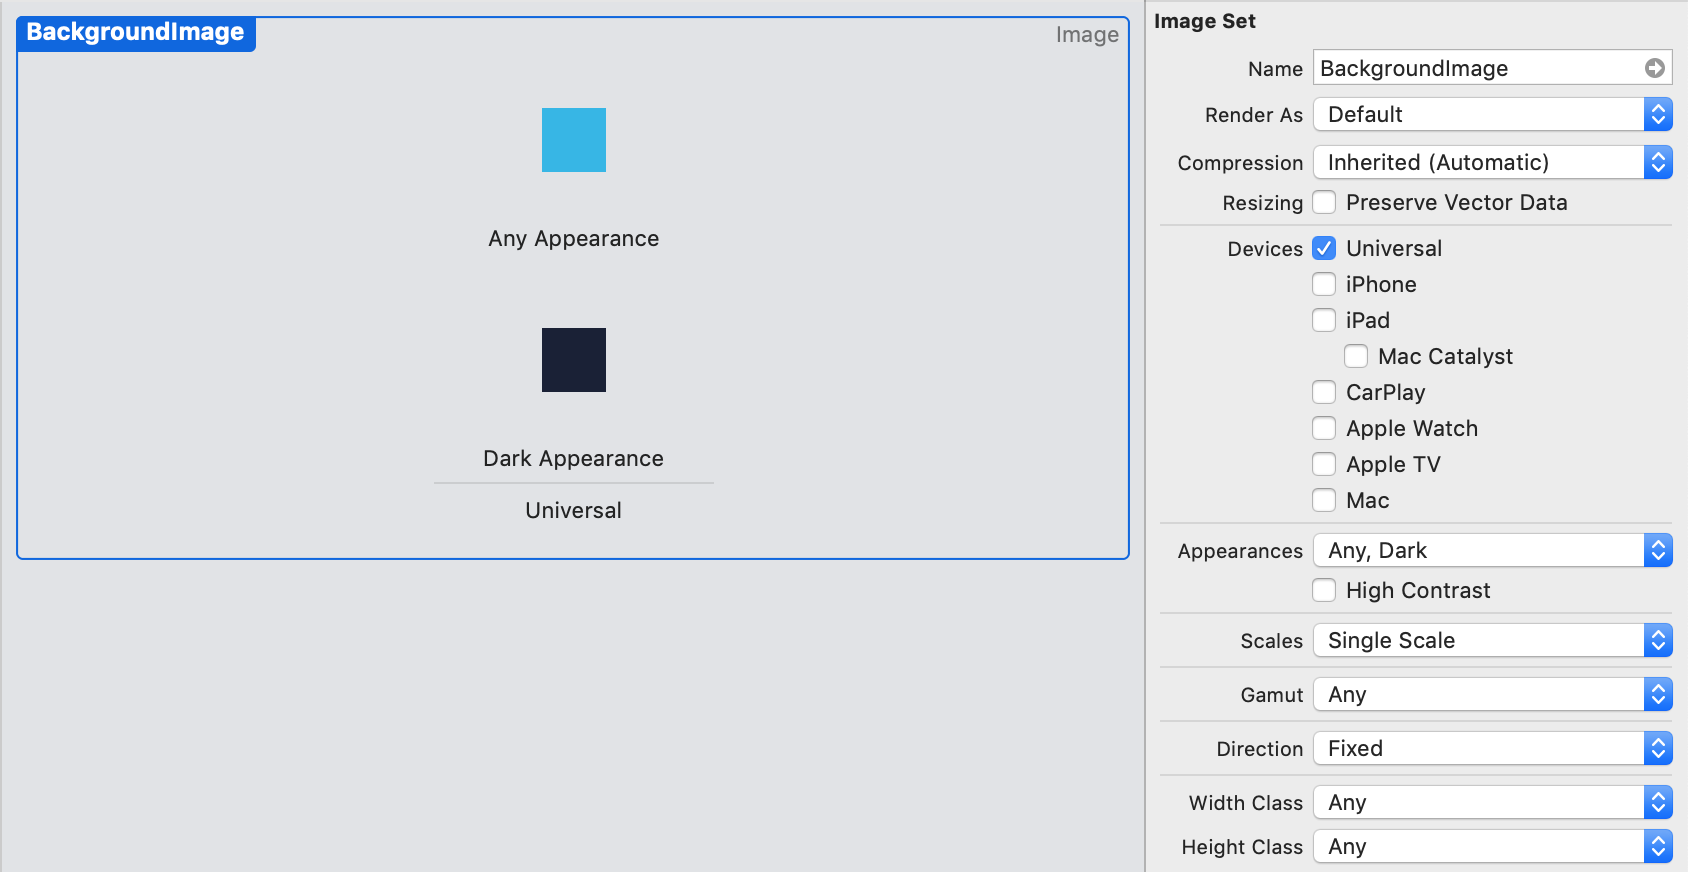Tick the iPad device checkbox
Image resolution: width=1688 pixels, height=872 pixels.
1324,320
